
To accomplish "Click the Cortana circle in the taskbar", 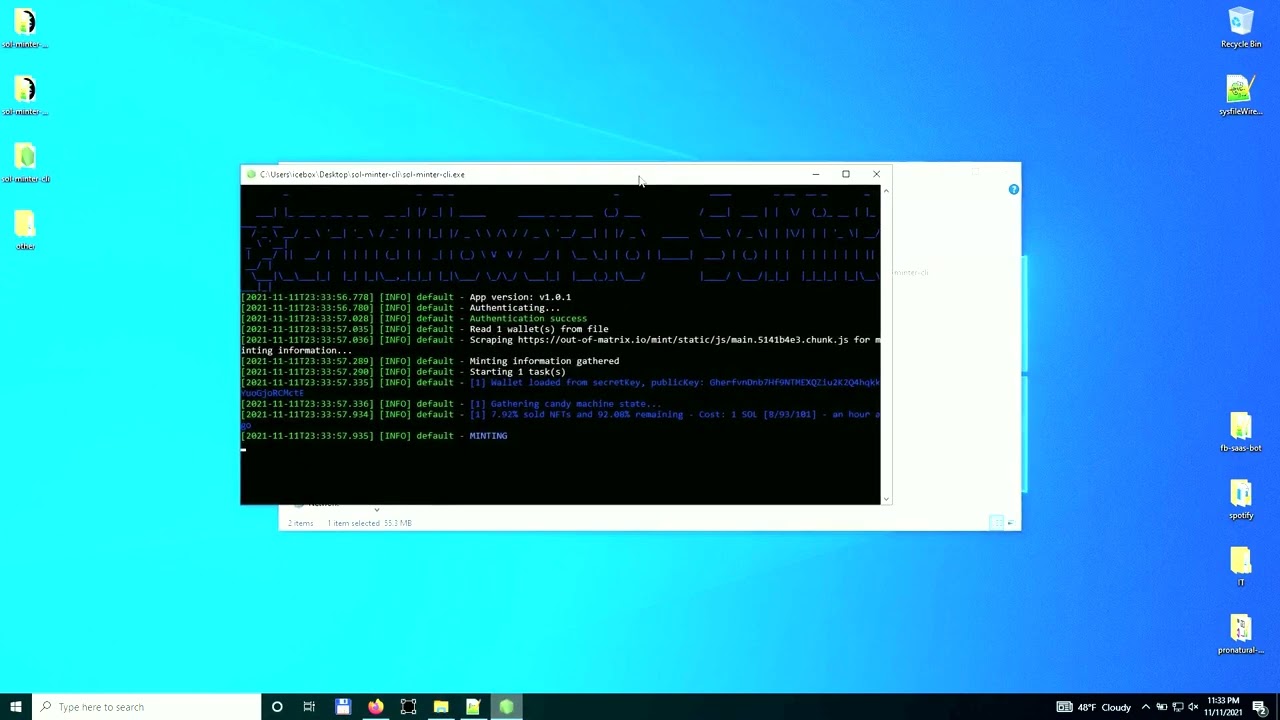I will pos(277,707).
